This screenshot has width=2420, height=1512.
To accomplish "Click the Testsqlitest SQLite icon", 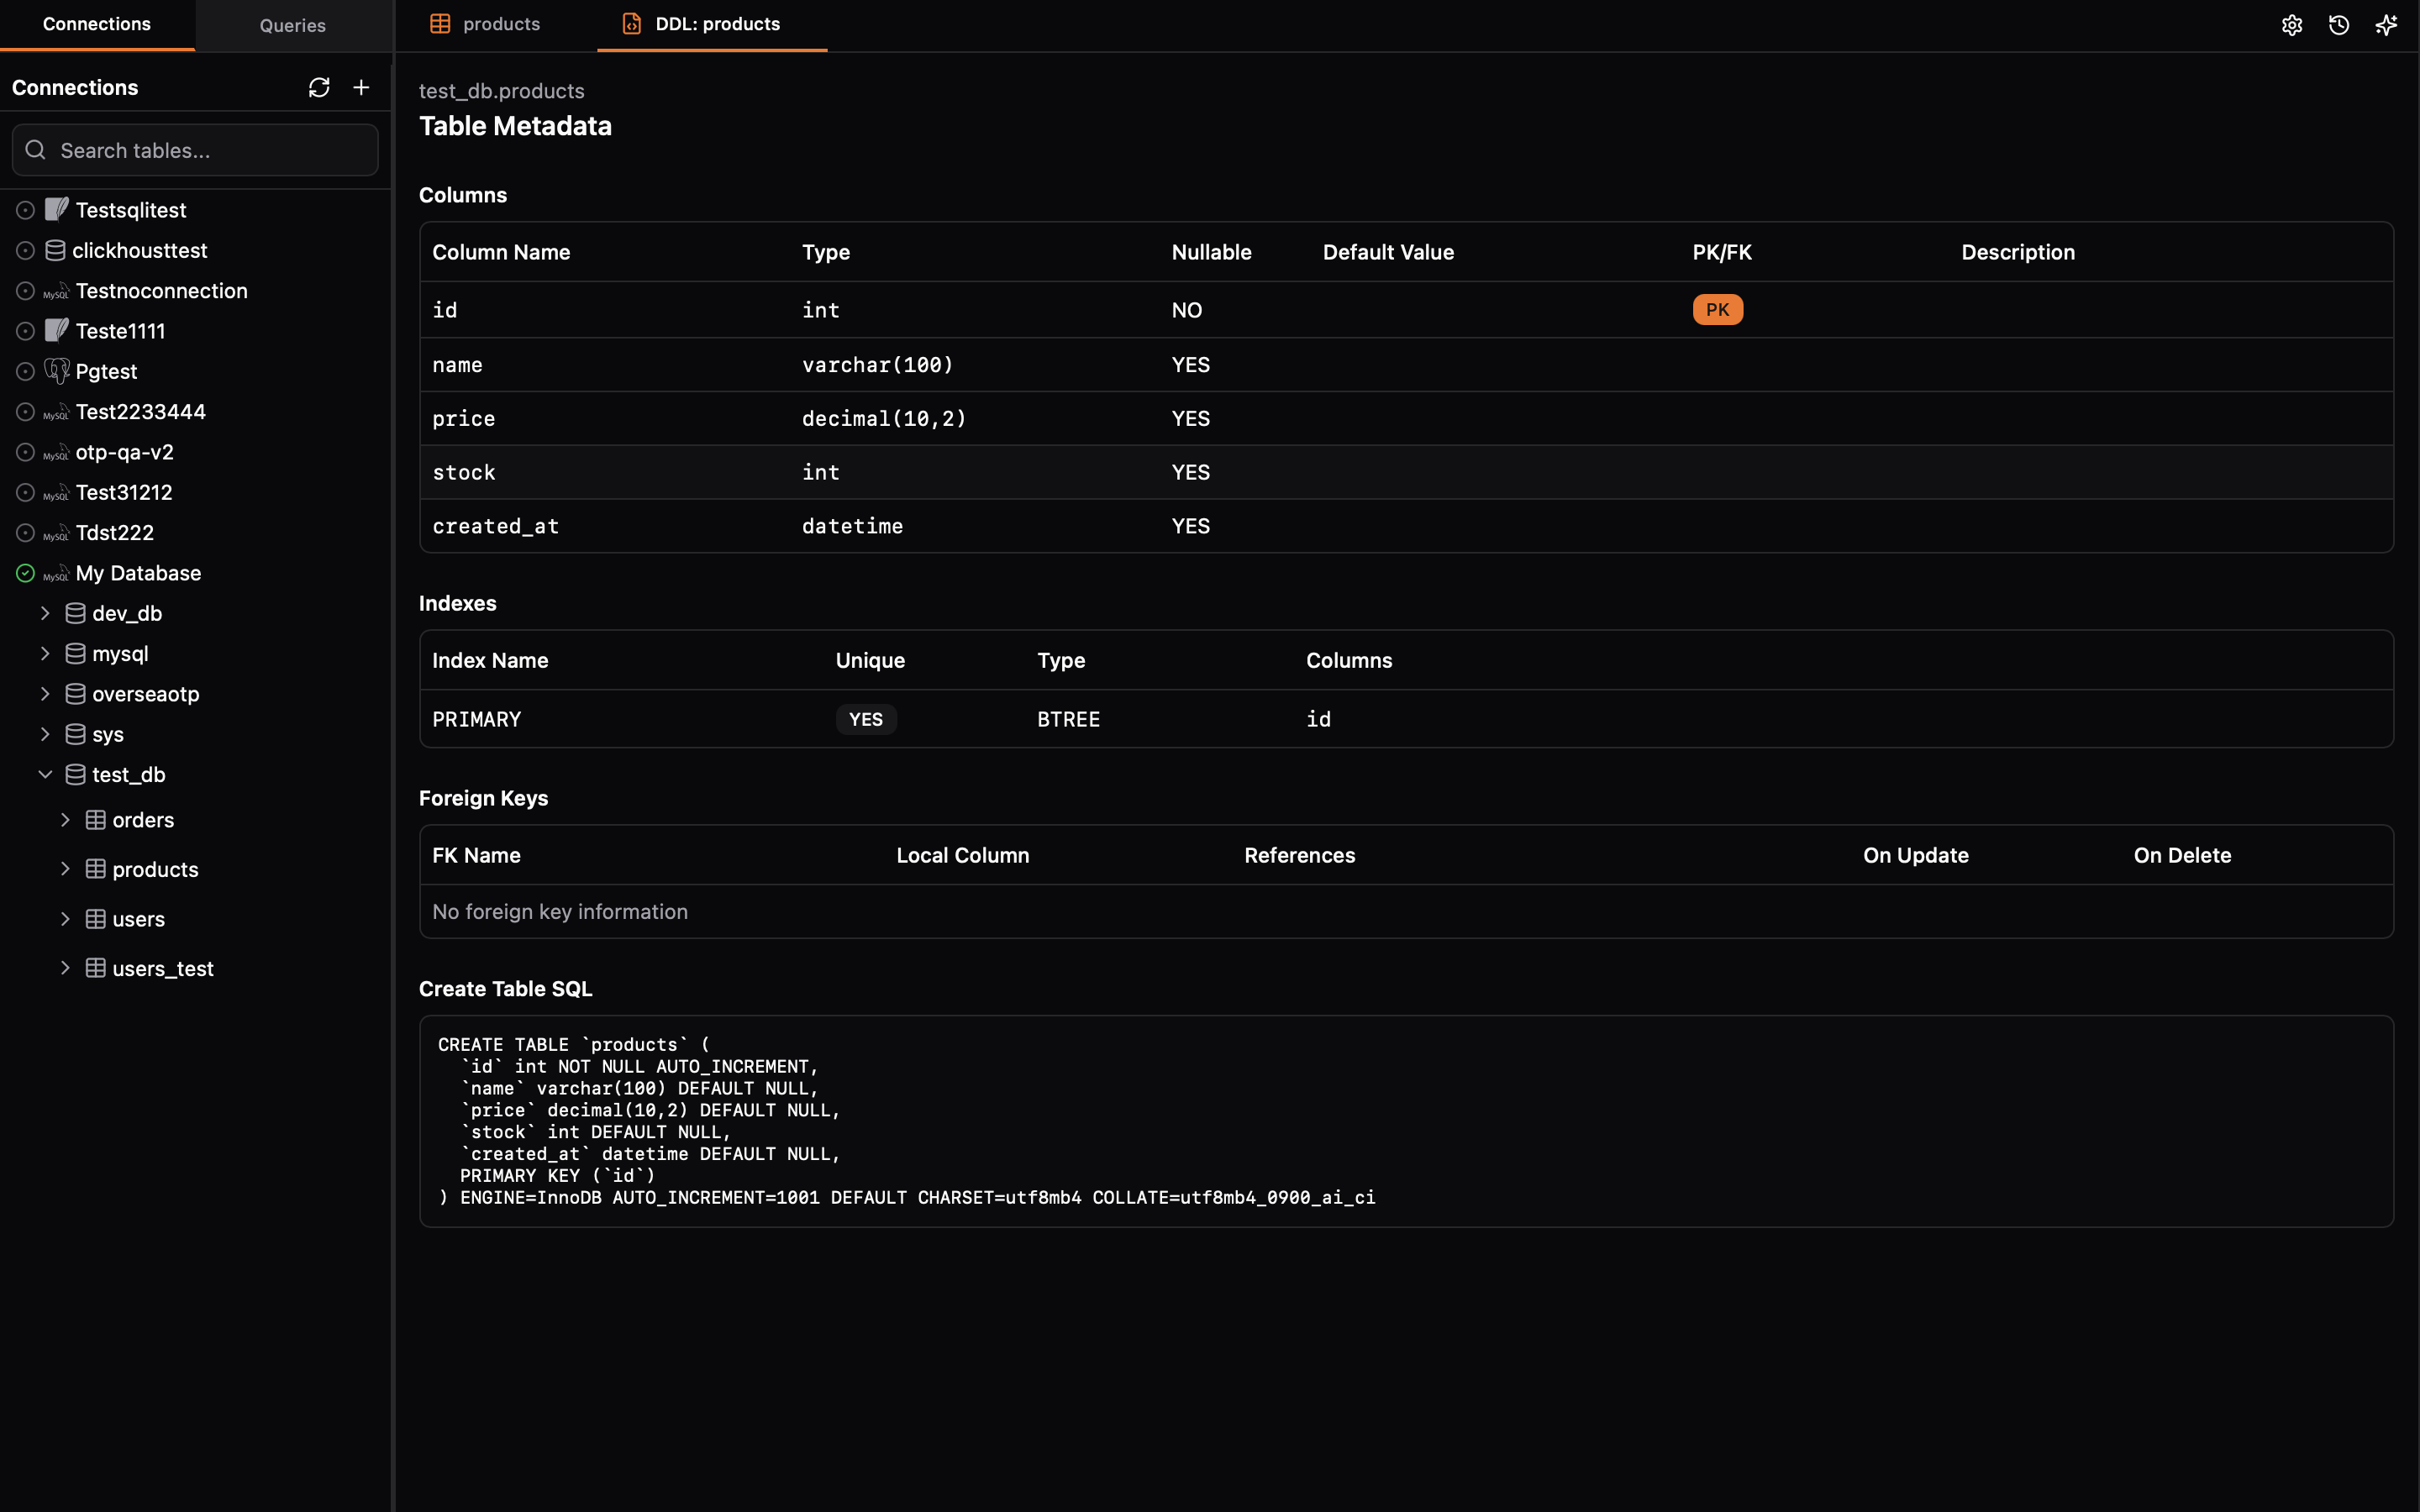I will pos(57,209).
